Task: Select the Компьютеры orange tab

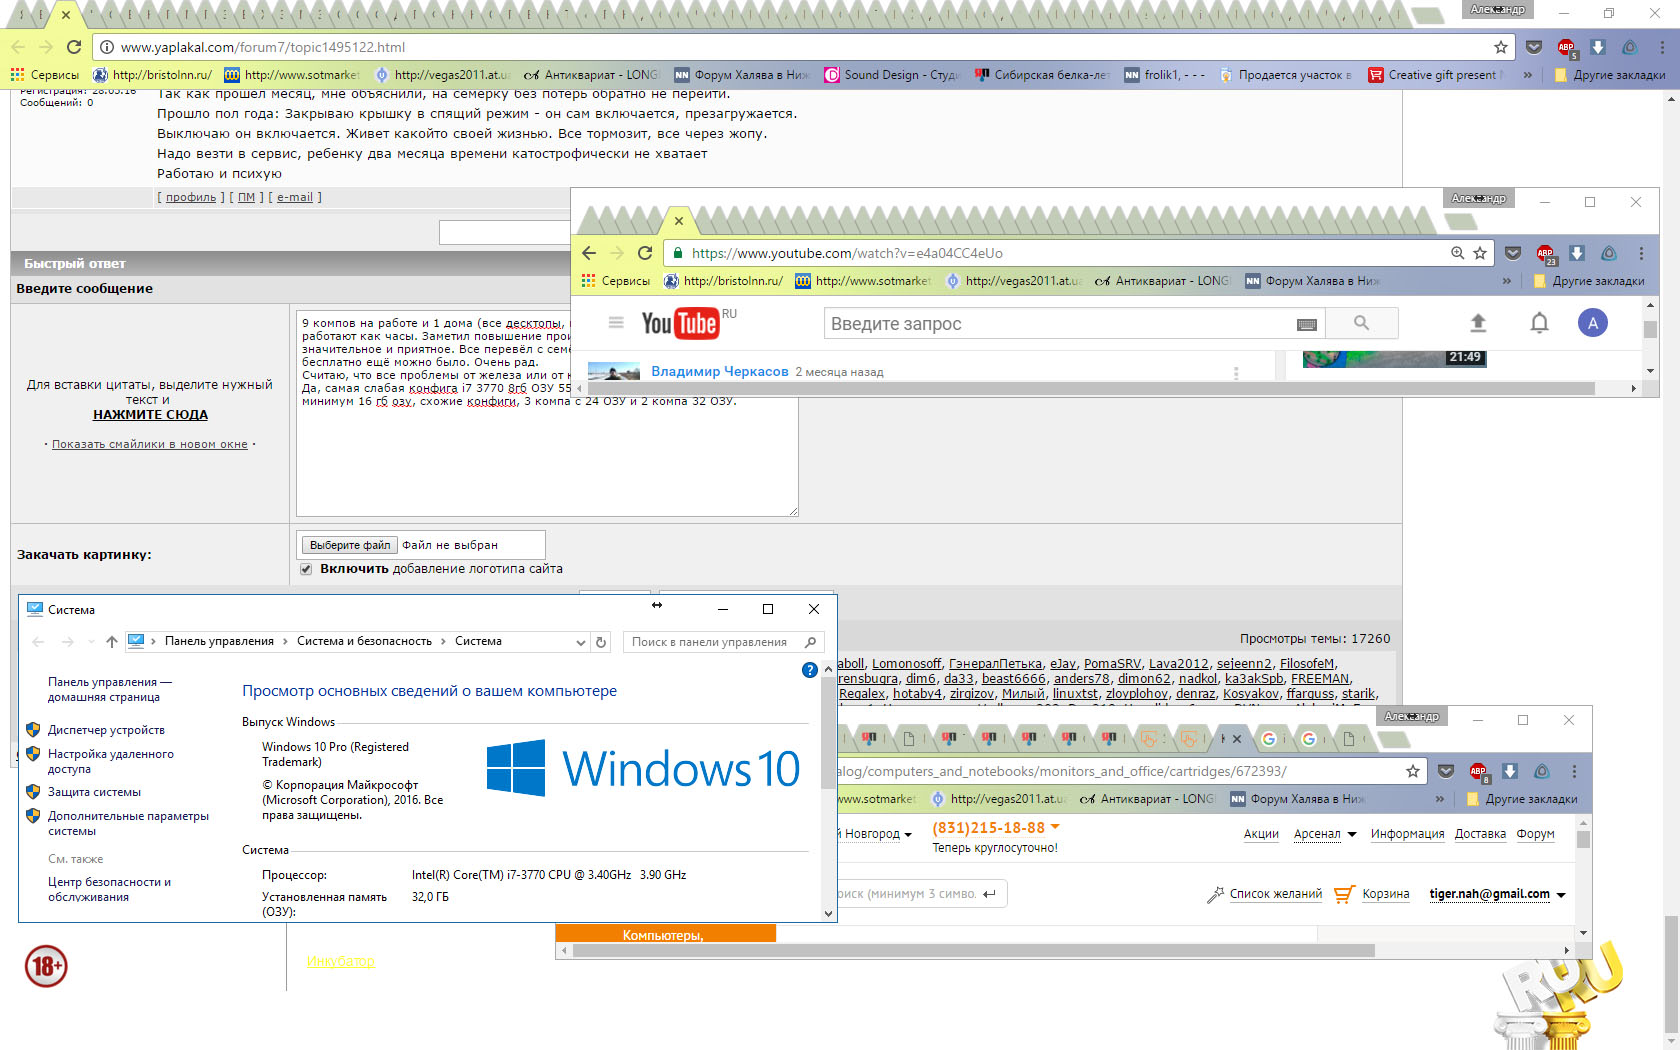Action: tap(665, 934)
